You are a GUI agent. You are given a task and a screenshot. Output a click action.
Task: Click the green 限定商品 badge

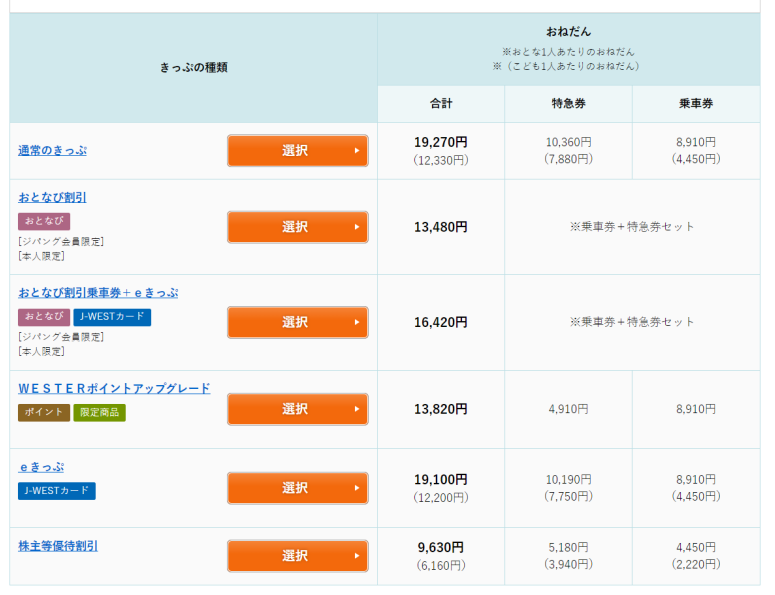point(99,412)
